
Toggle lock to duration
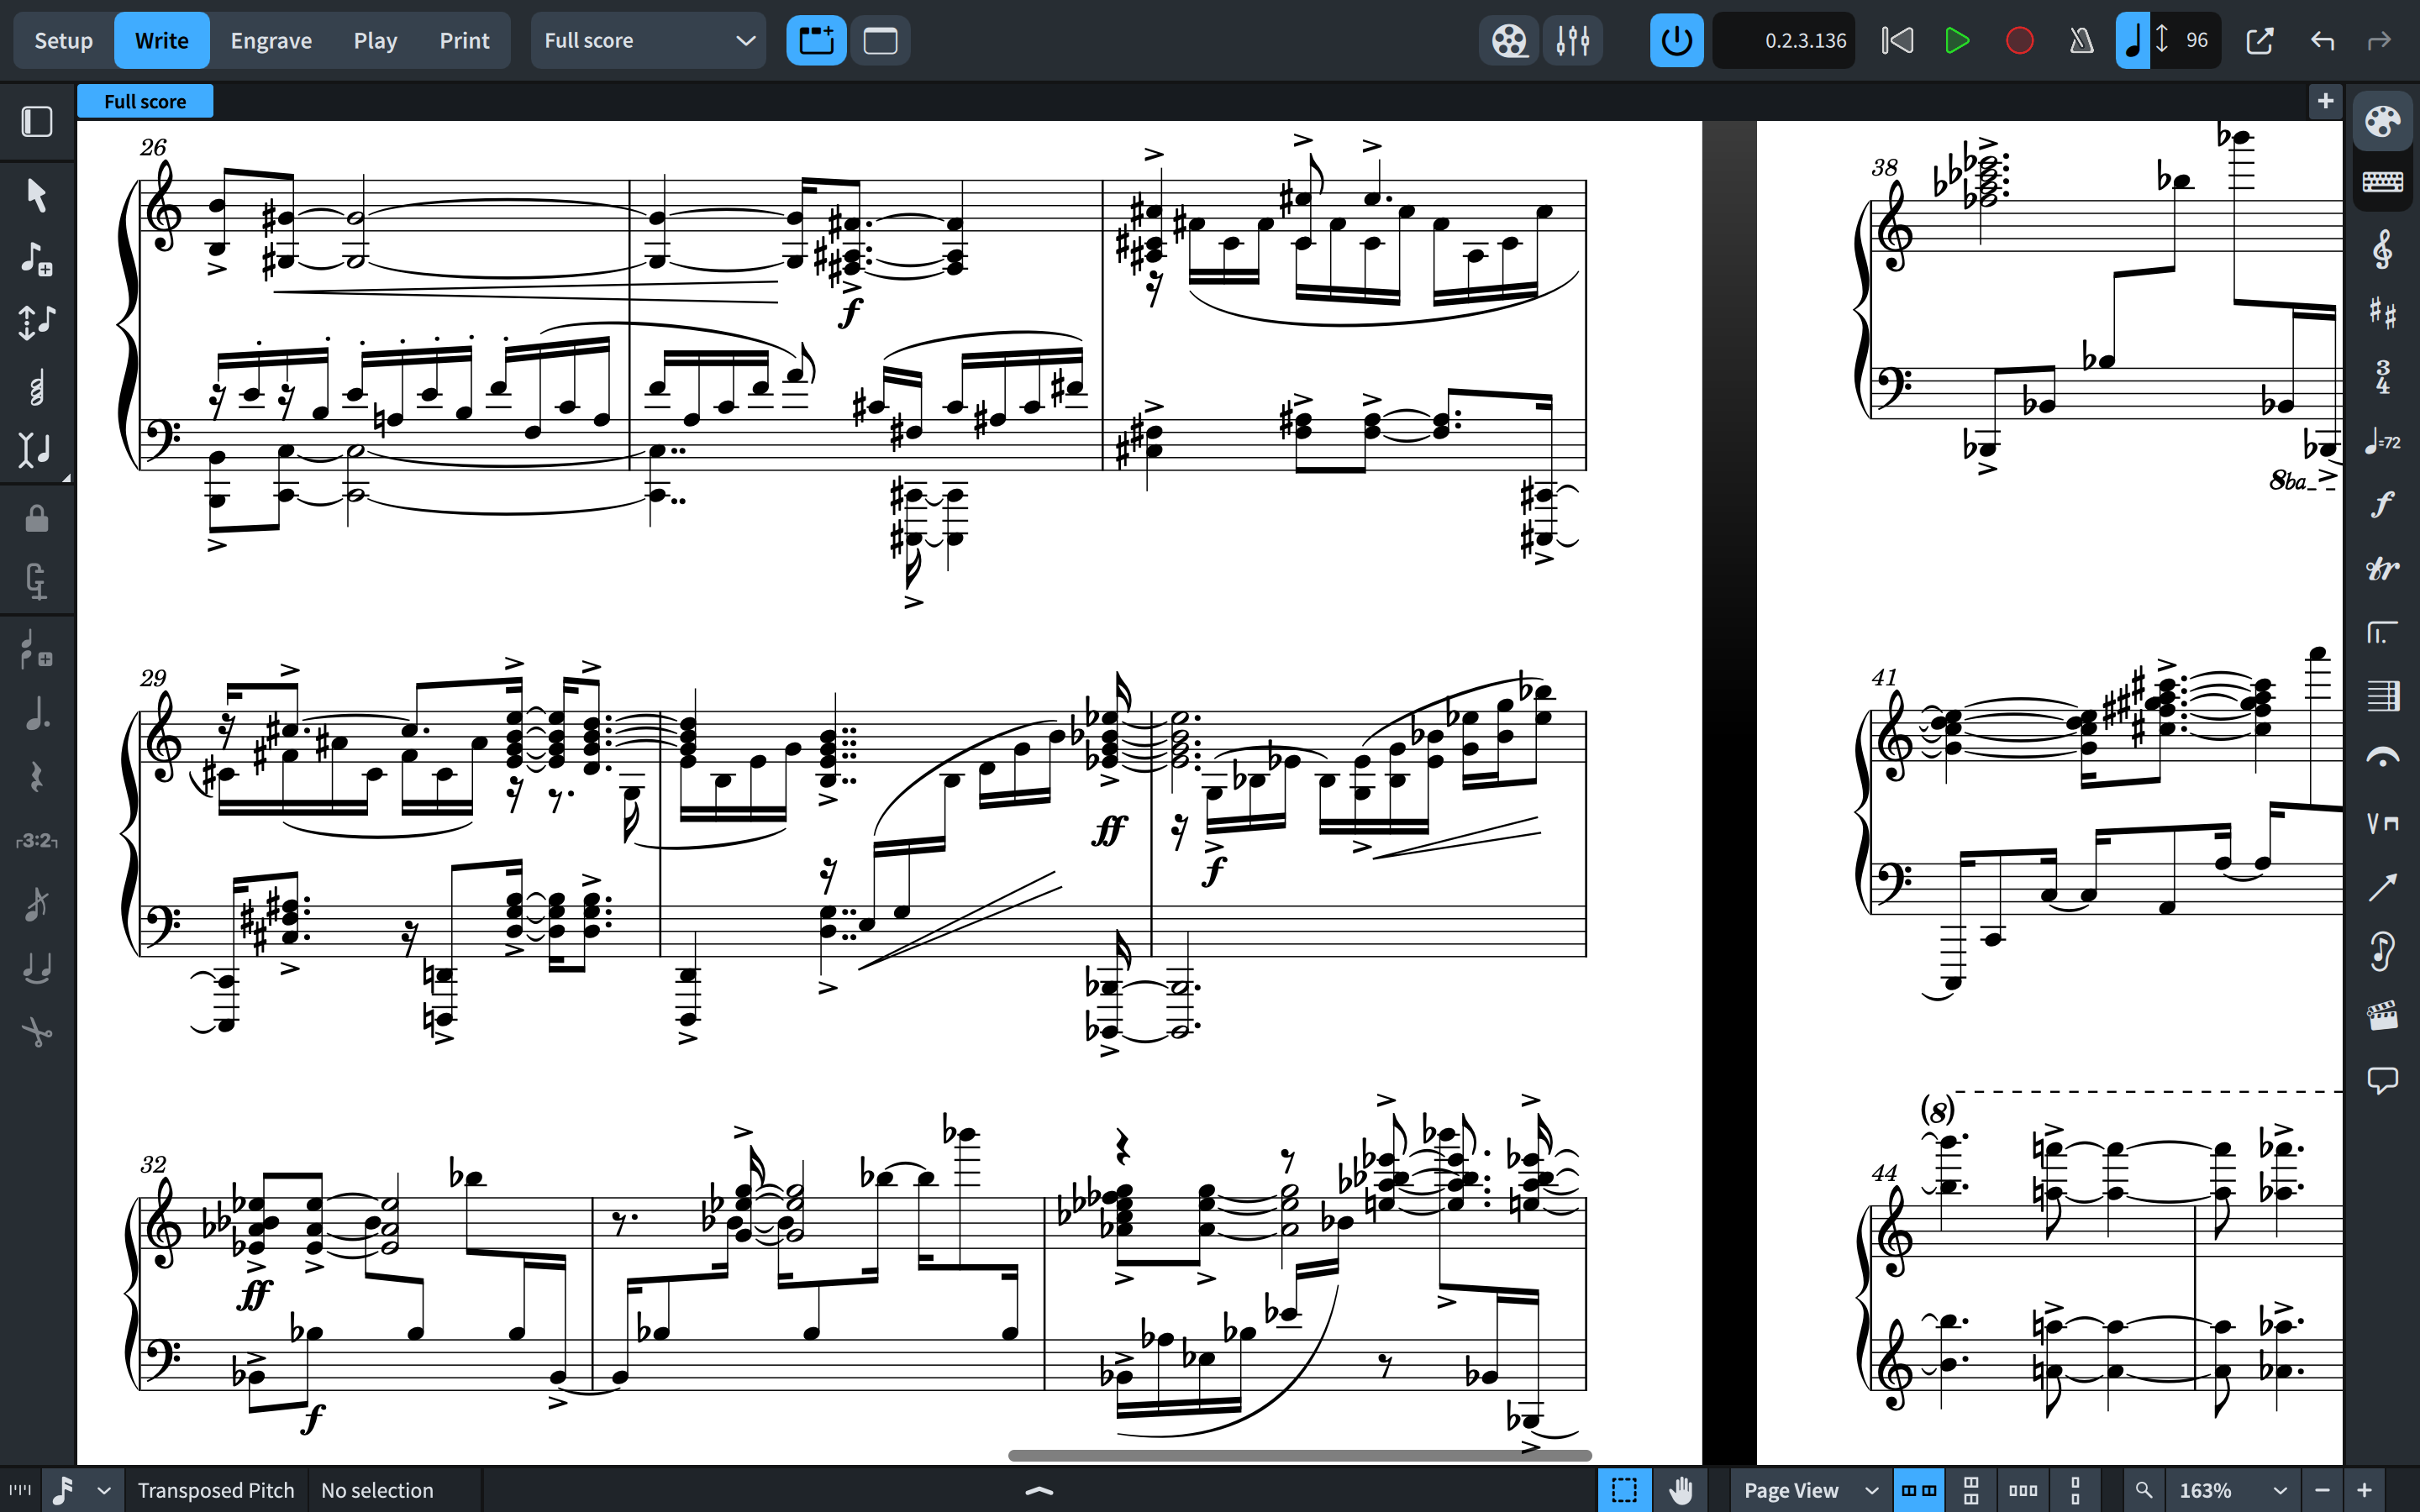pos(37,518)
